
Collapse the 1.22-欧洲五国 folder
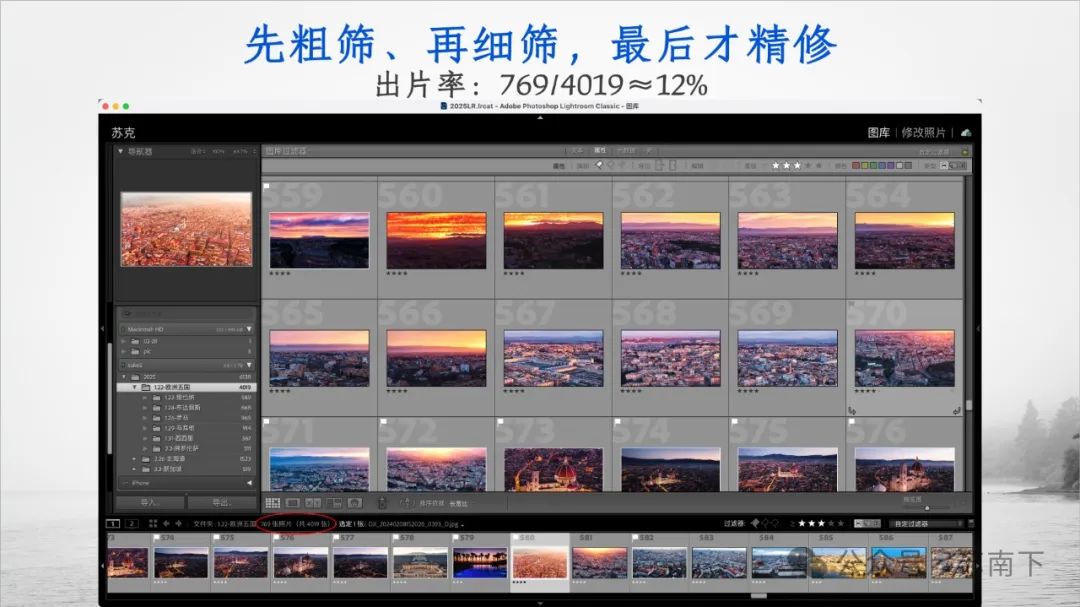click(x=134, y=387)
